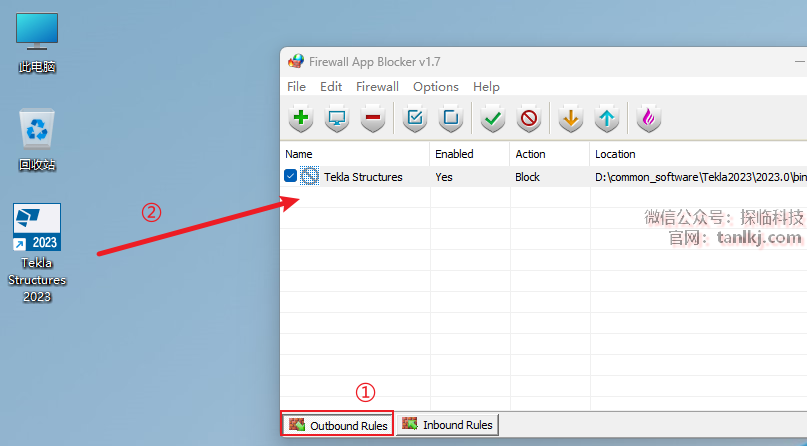Select the 回收站 recycle bin icon
This screenshot has height=446, width=807.
[x=37, y=140]
